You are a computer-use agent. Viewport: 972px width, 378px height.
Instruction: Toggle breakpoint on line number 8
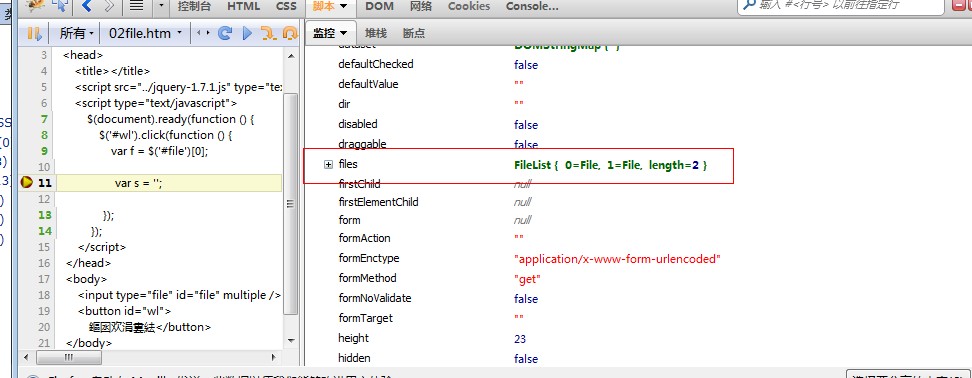coord(43,135)
